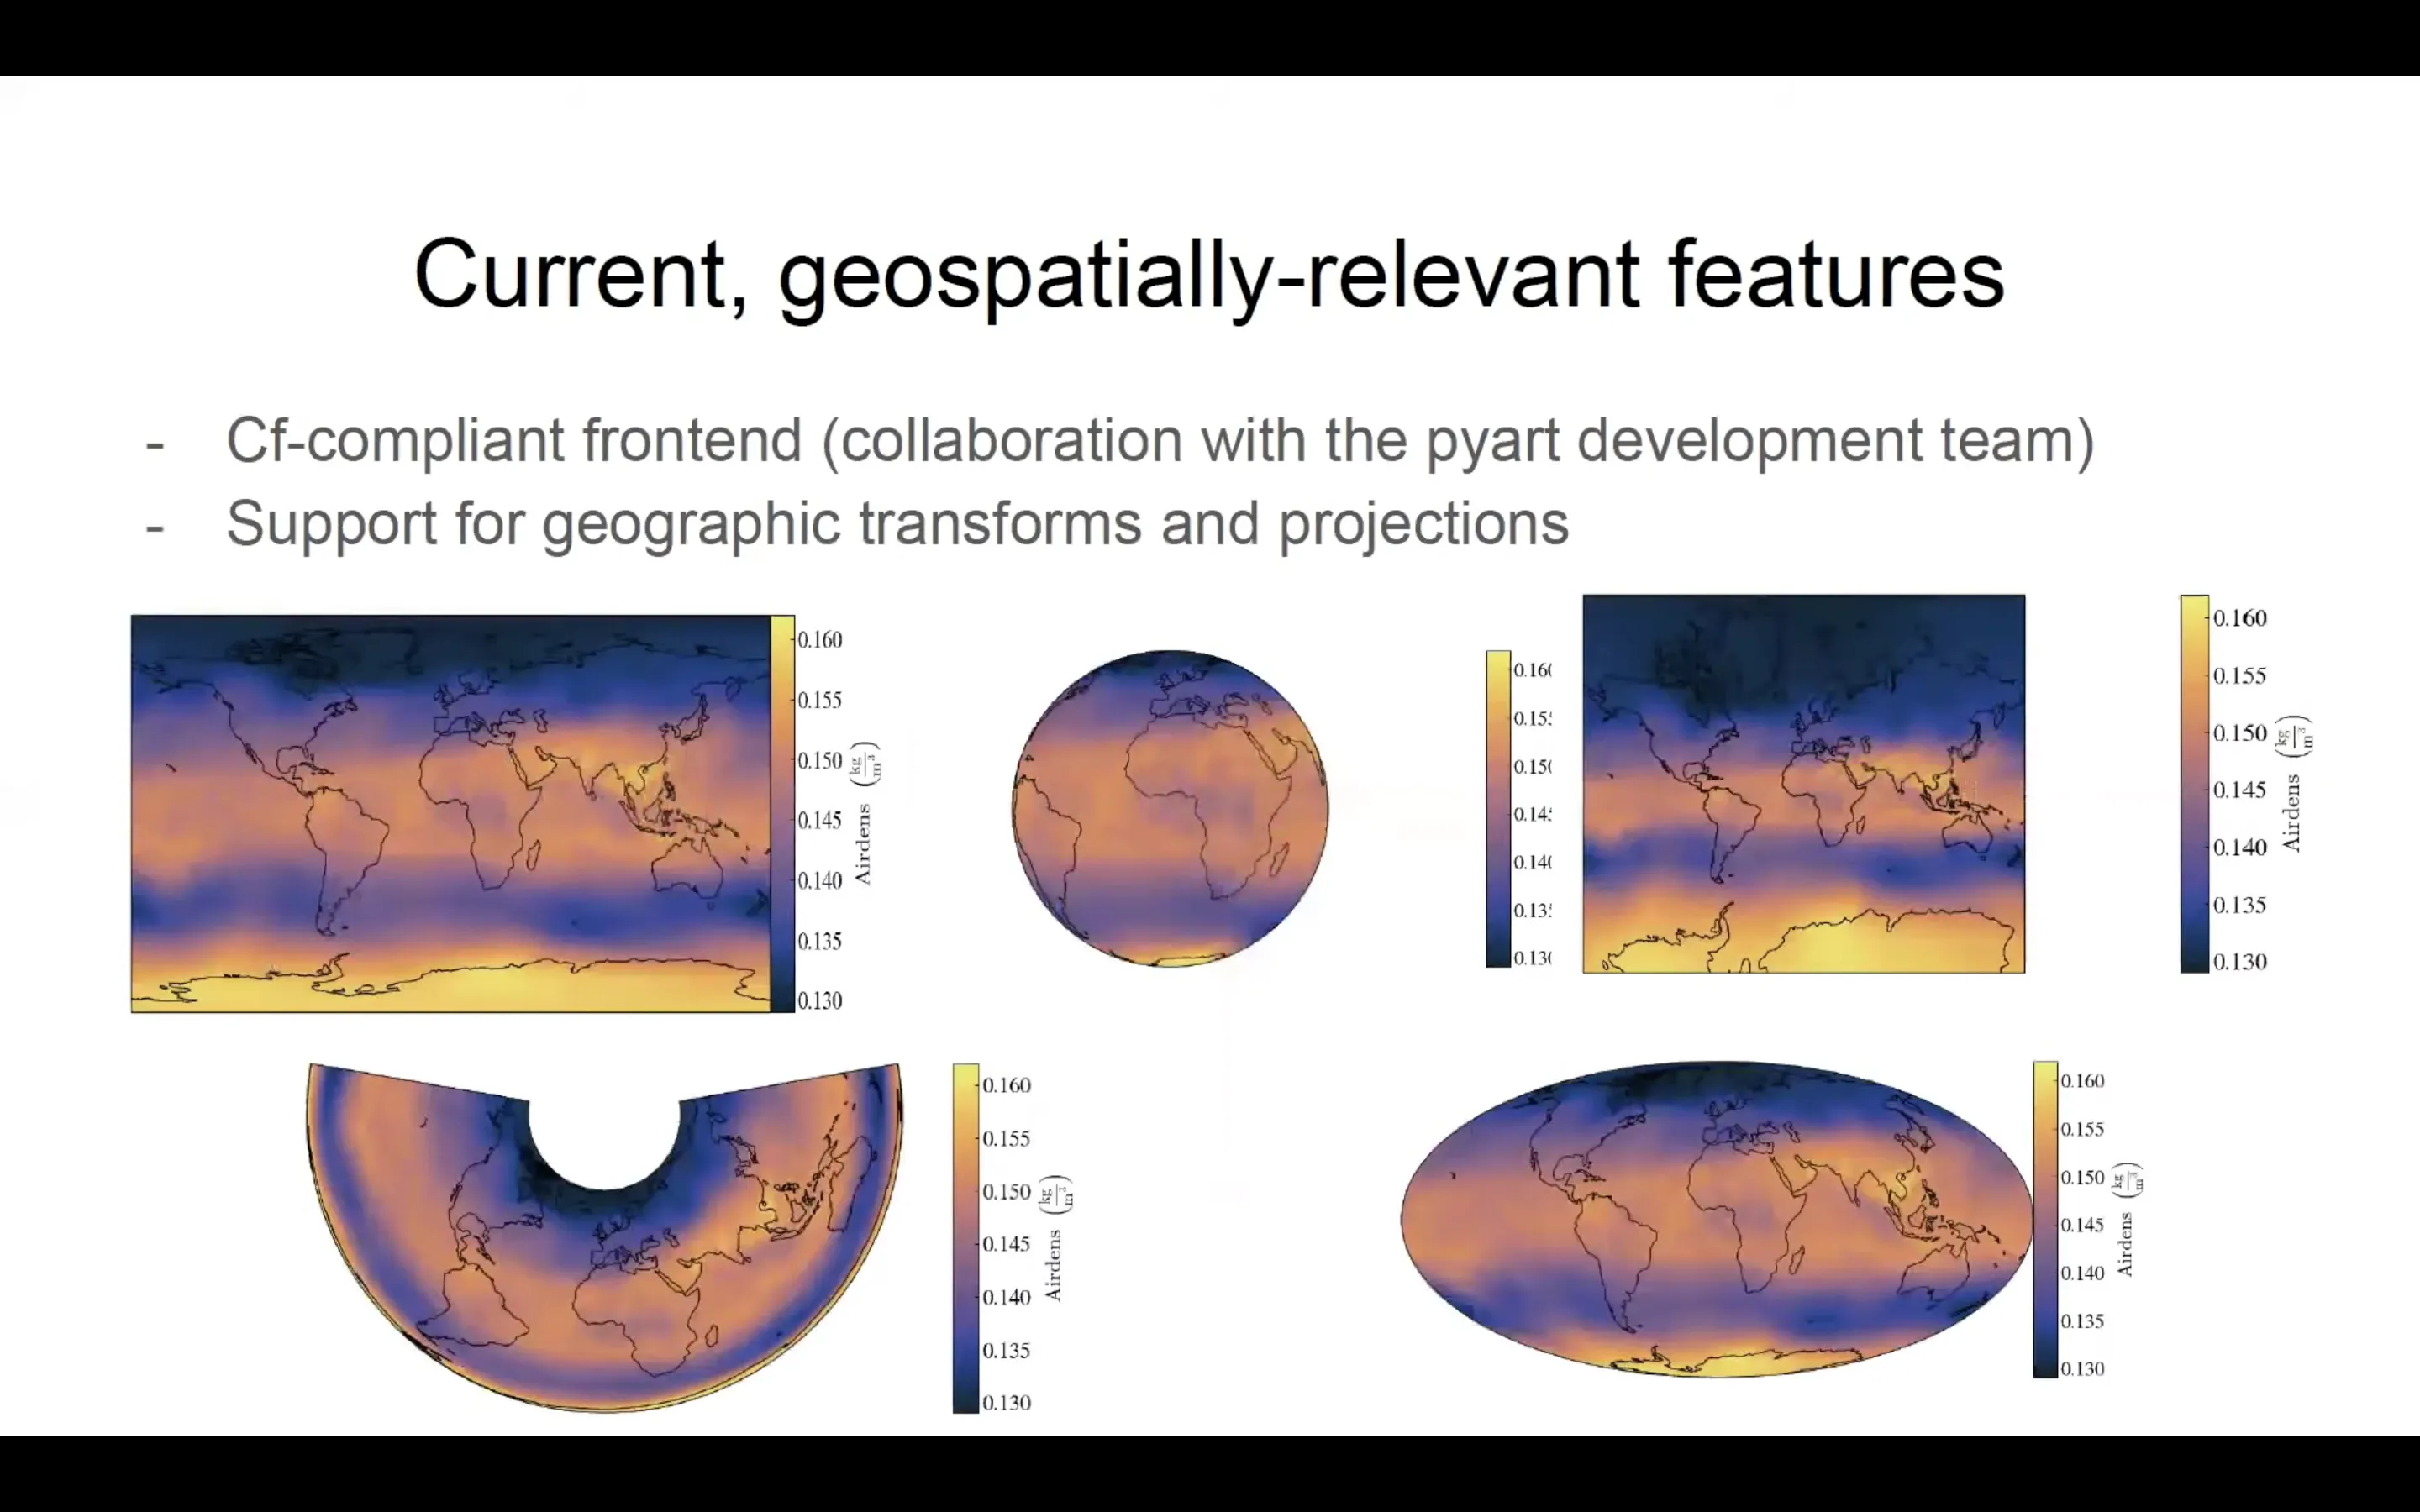Click the 0.160 tick on far-right colorbar
Screen dimensions: 2420x1512
click(x=2239, y=618)
